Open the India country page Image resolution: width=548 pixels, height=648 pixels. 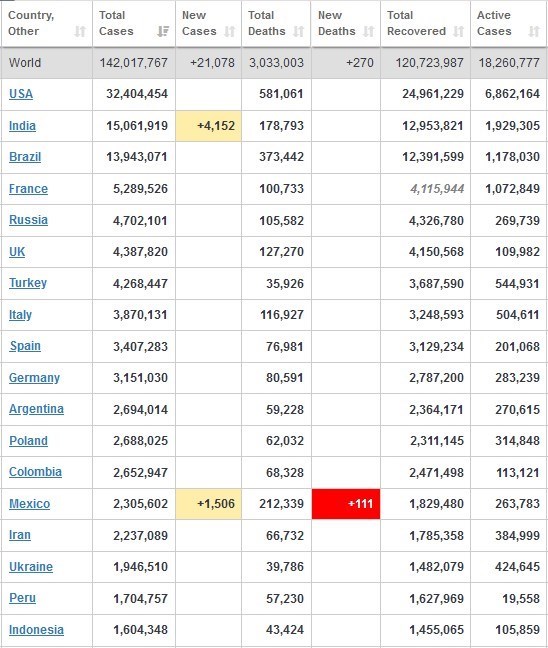22,126
